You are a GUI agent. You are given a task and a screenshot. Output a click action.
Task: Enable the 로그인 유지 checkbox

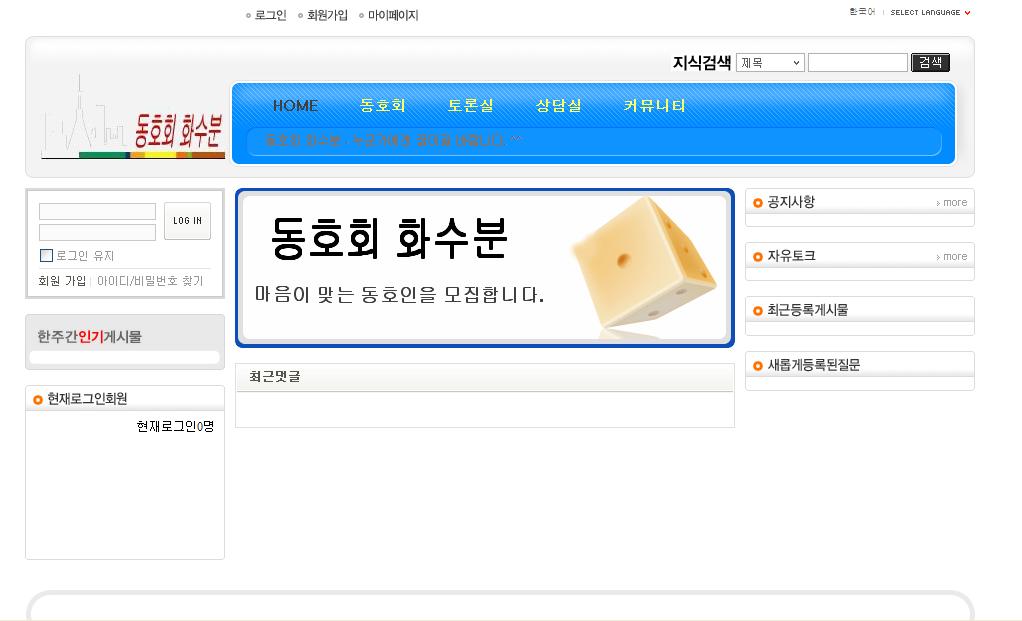coord(46,255)
